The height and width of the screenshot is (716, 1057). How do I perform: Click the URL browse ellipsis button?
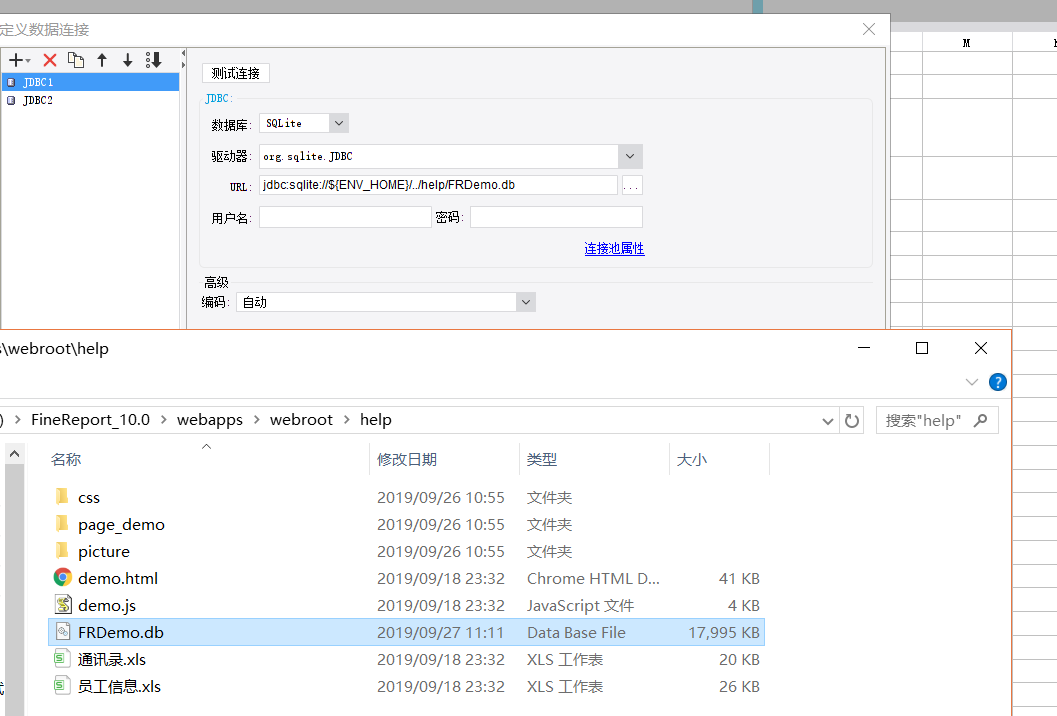(632, 185)
